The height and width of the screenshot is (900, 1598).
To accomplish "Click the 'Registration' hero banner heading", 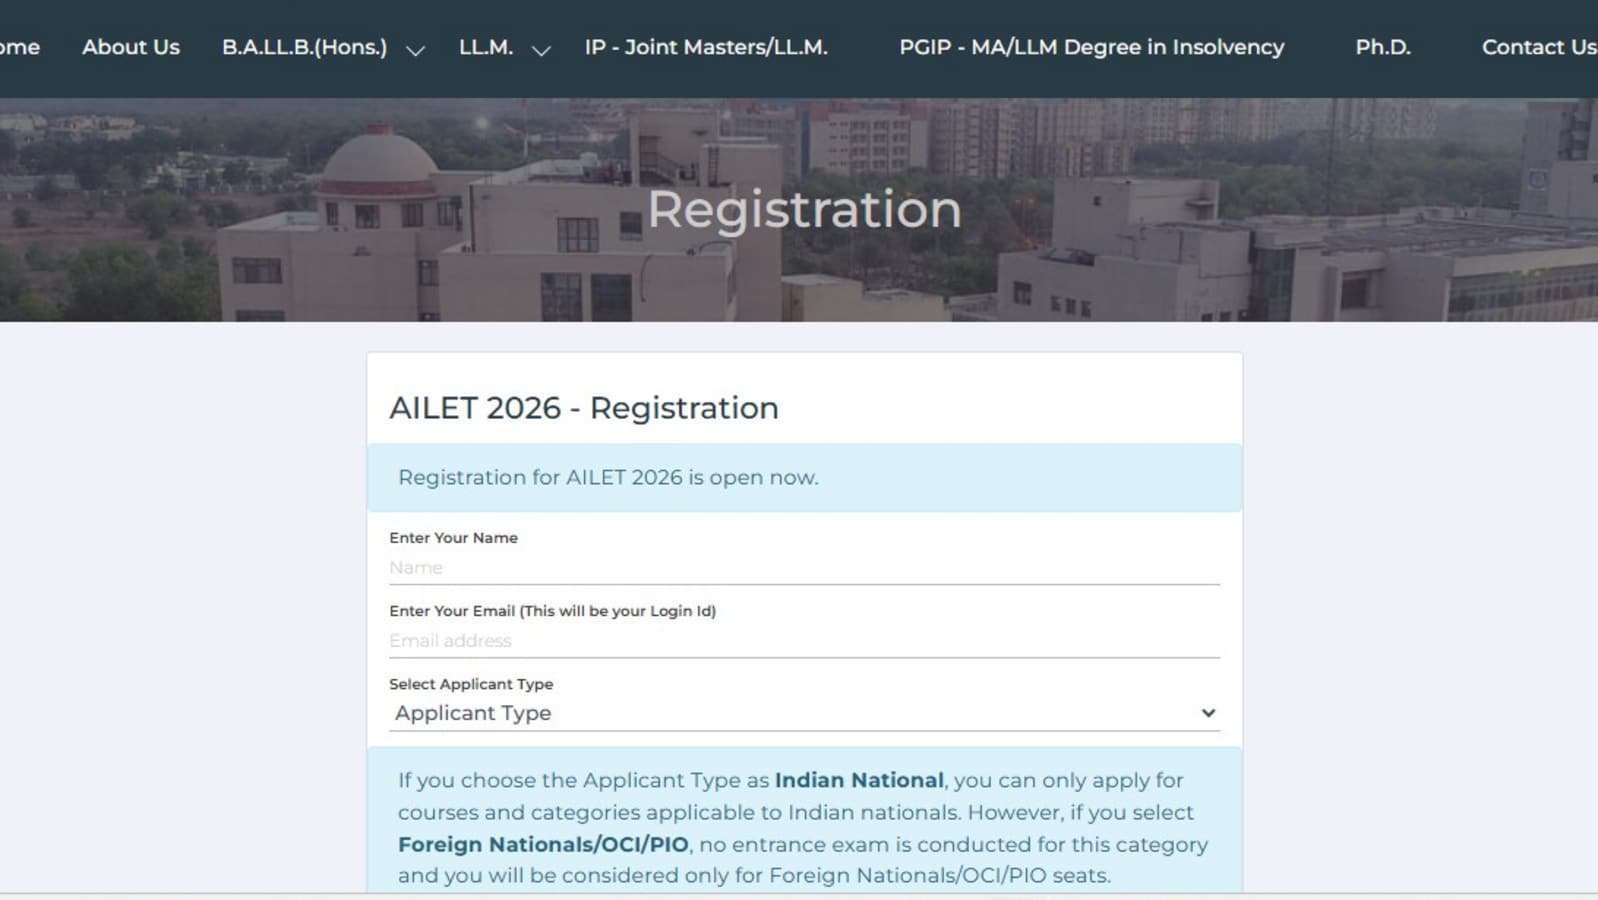I will (804, 209).
